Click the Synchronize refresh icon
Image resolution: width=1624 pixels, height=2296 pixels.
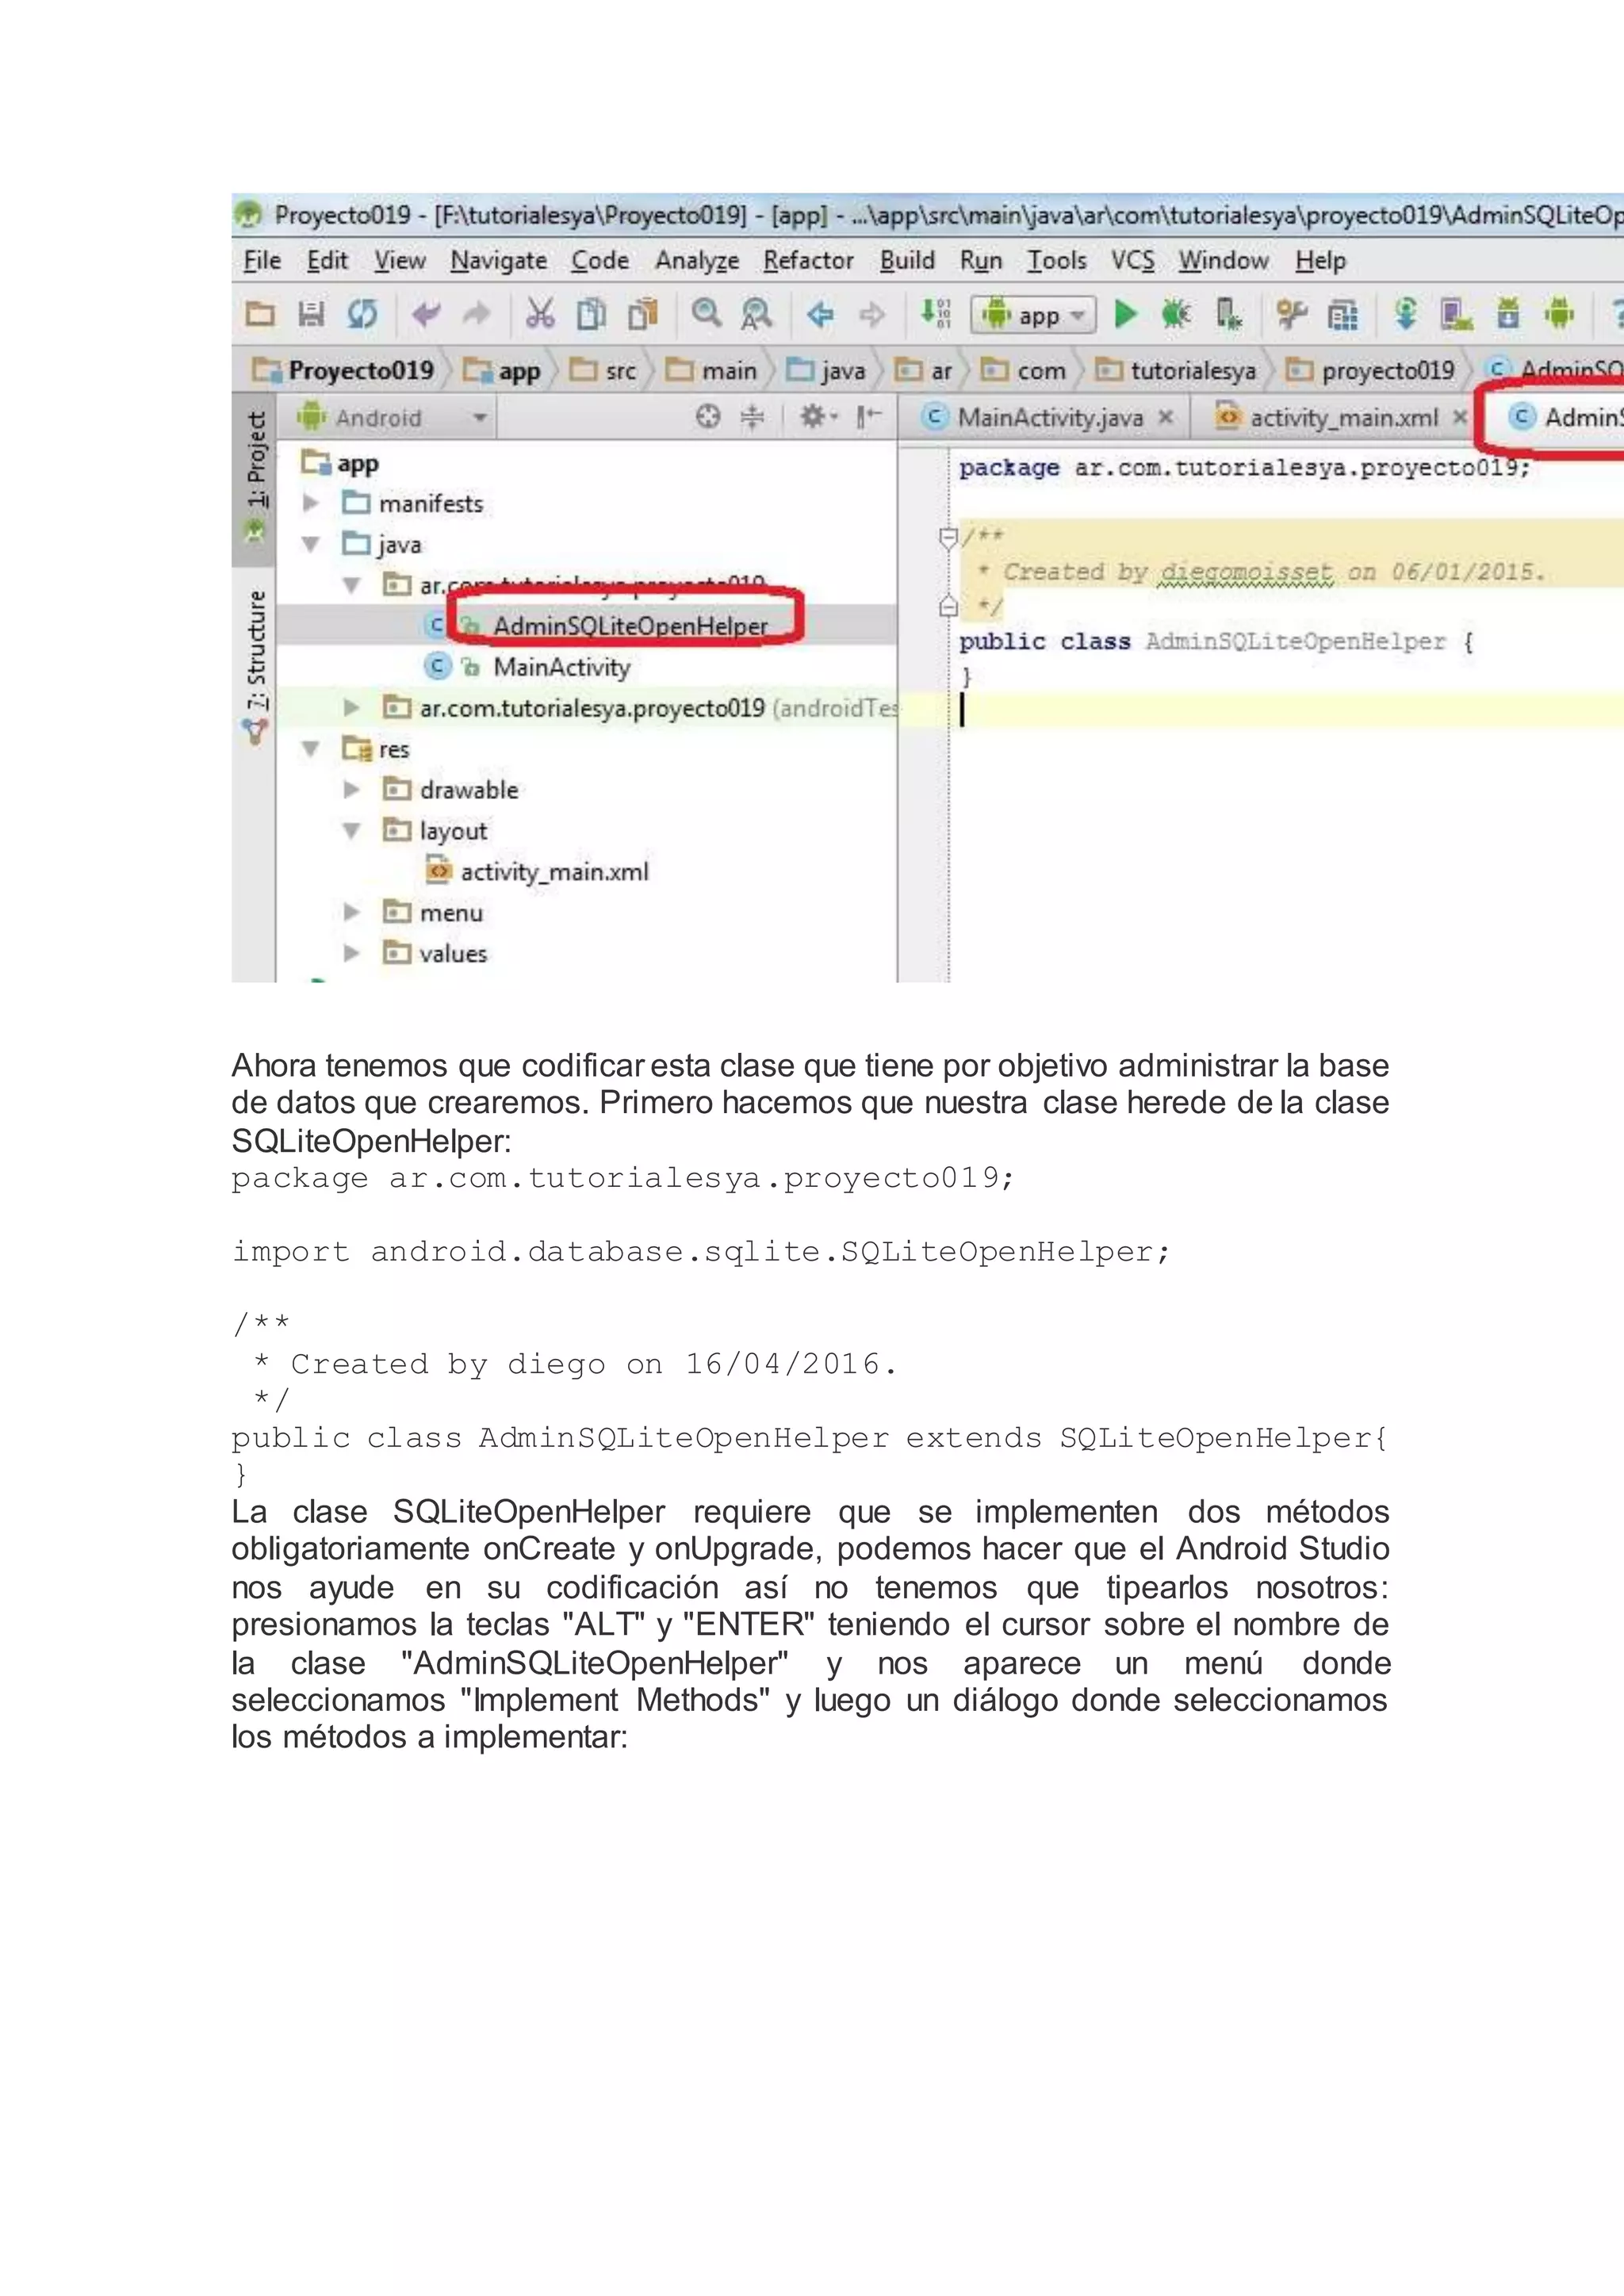[362, 315]
